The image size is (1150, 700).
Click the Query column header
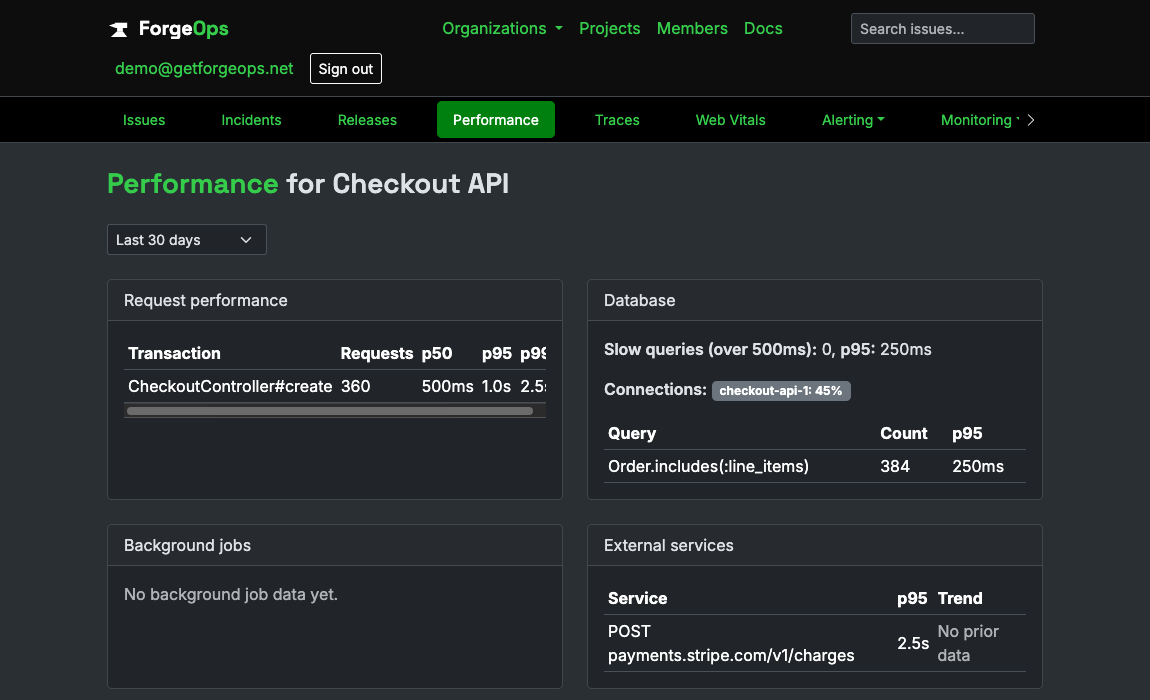(x=631, y=434)
